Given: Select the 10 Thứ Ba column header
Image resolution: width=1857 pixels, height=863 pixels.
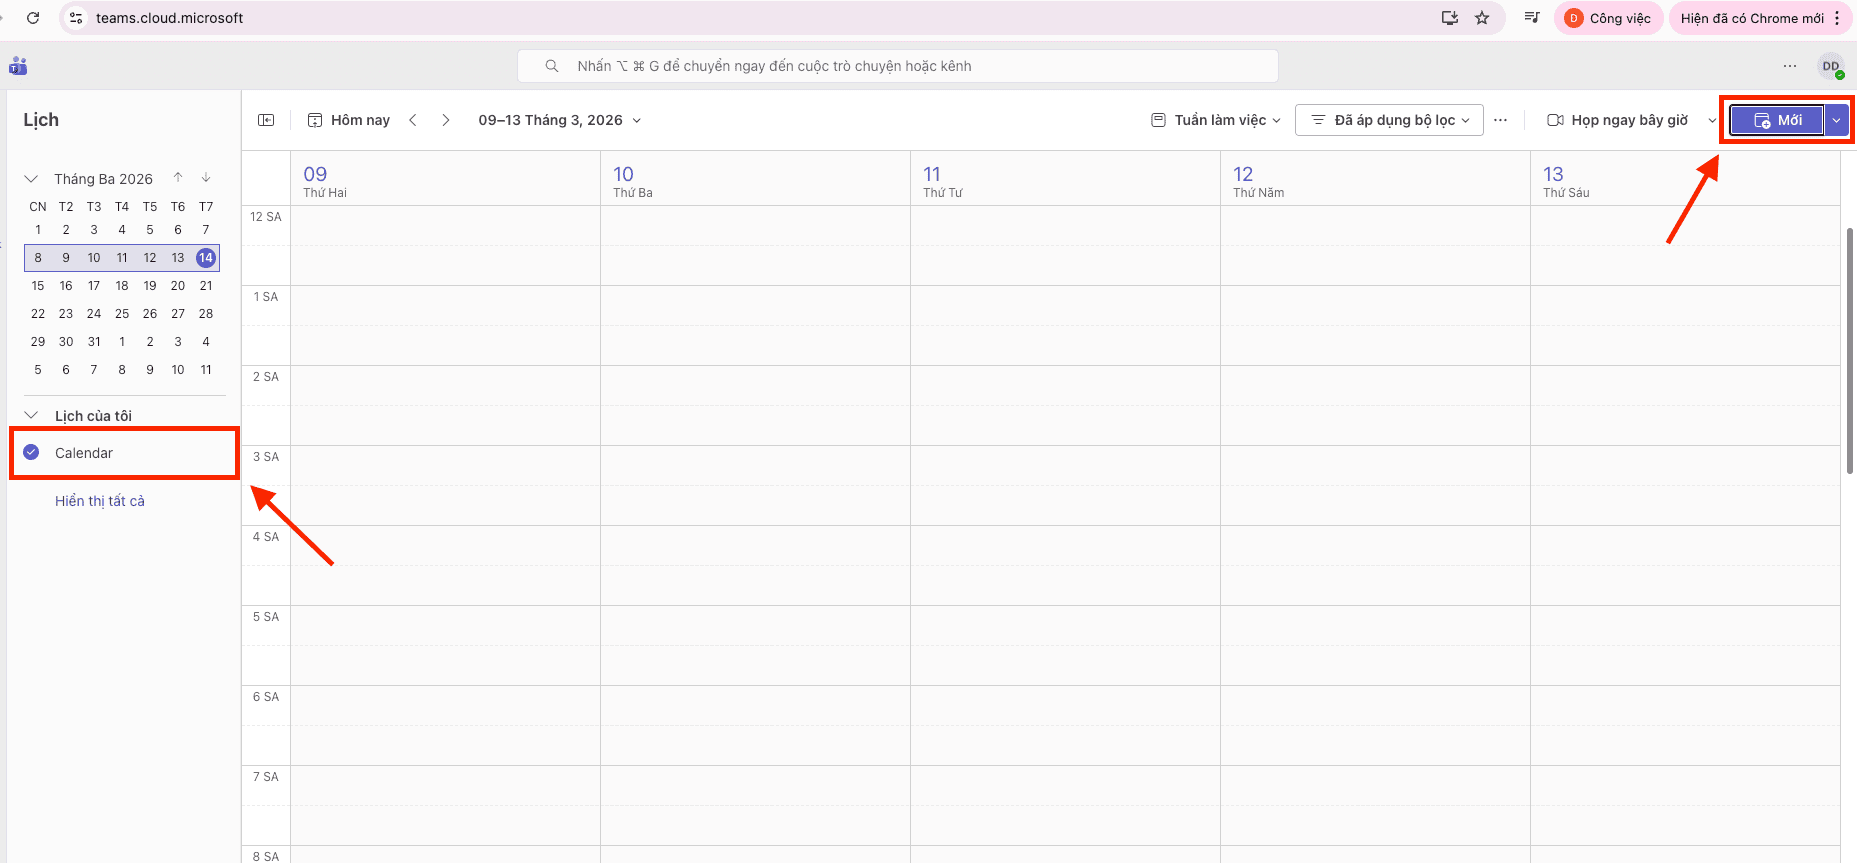Looking at the screenshot, I should point(755,180).
